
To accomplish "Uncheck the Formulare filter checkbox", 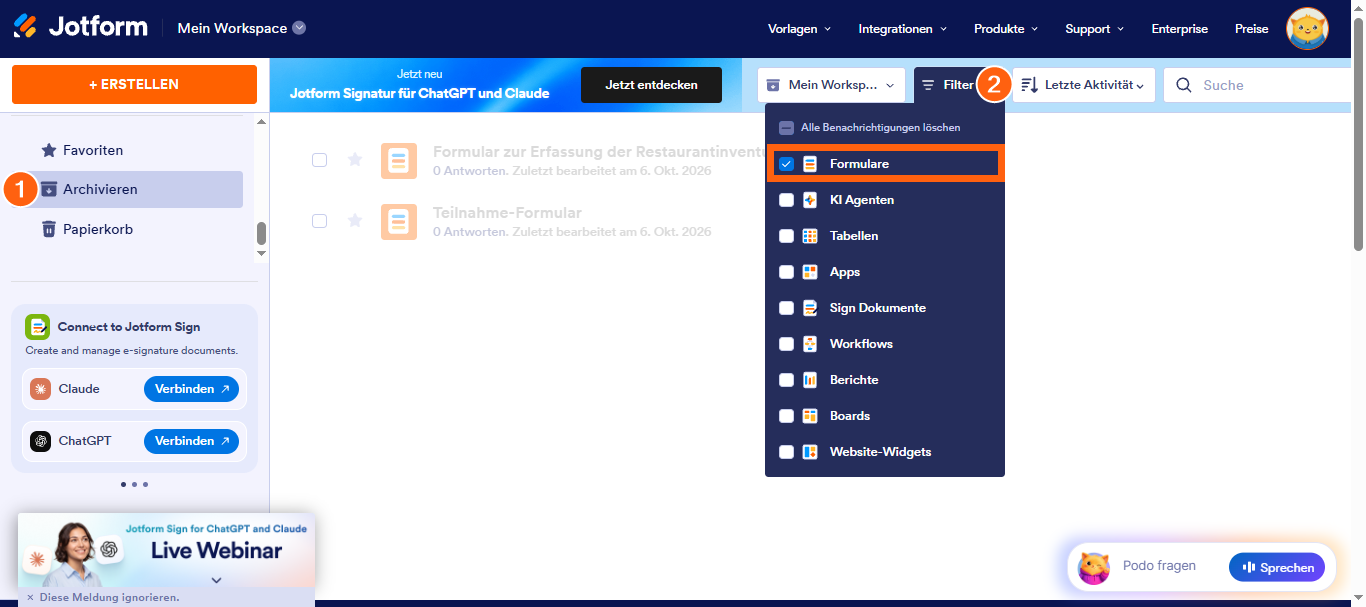I will 786,164.
